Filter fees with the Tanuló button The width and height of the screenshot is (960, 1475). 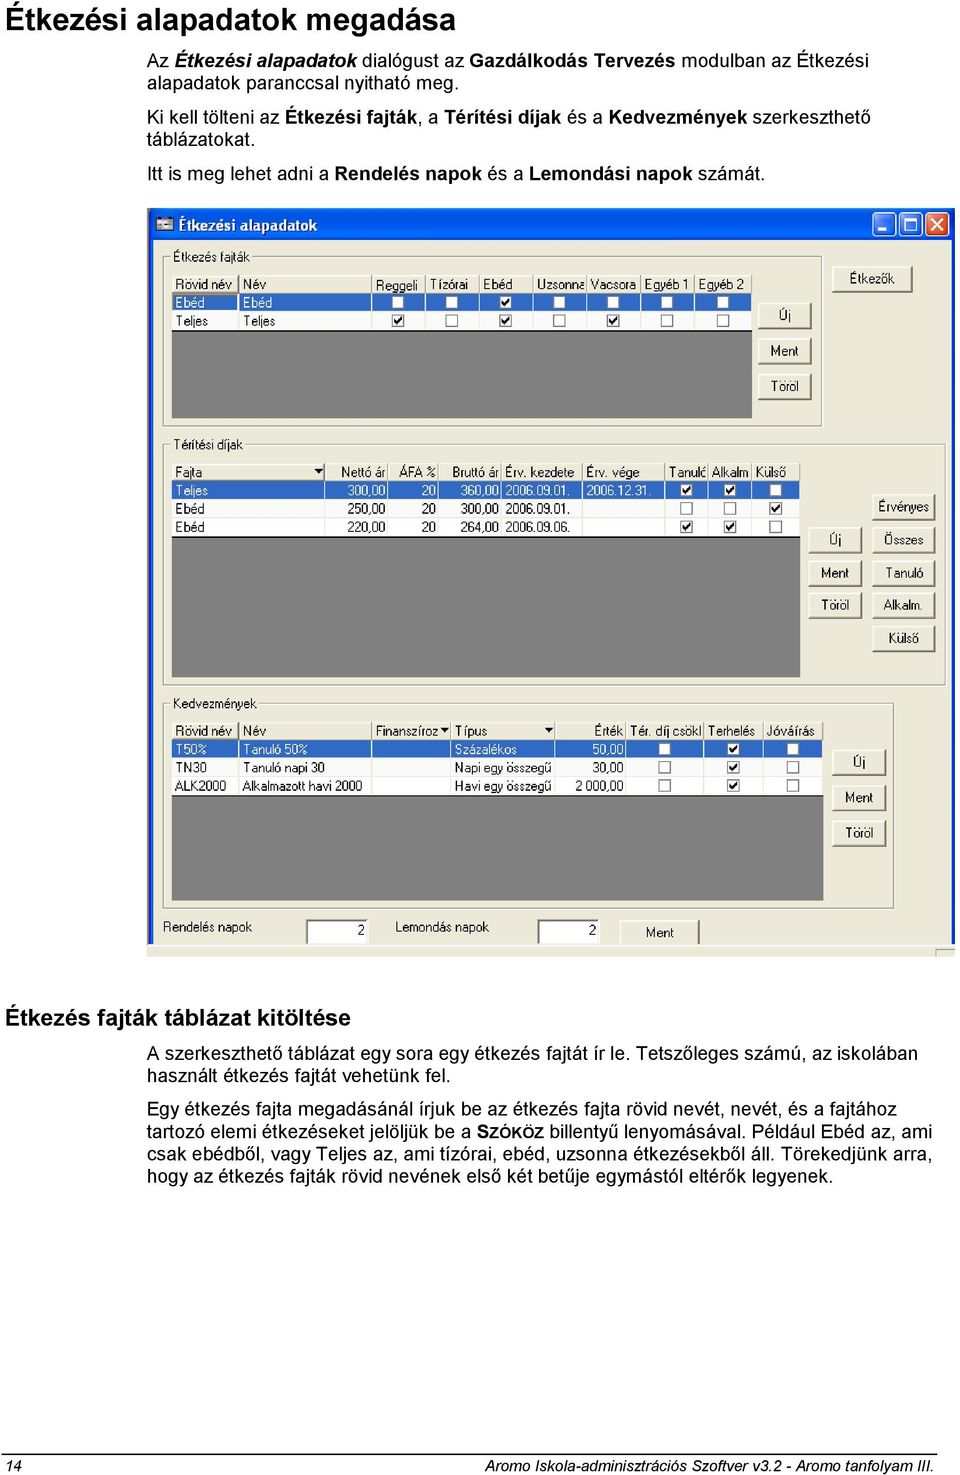(x=904, y=573)
